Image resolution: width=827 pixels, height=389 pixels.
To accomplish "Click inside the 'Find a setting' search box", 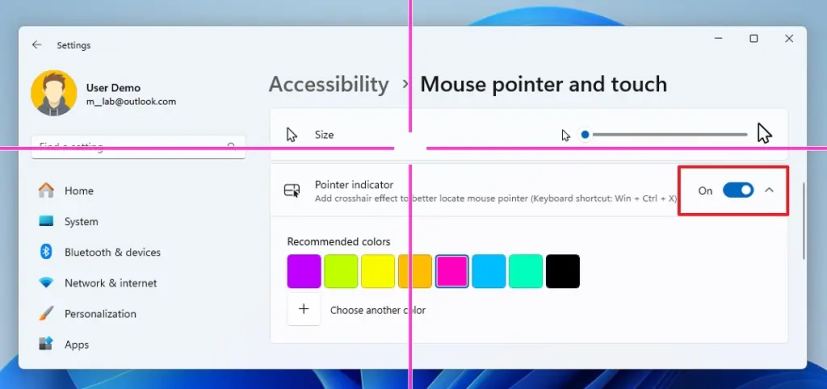I will (138, 147).
